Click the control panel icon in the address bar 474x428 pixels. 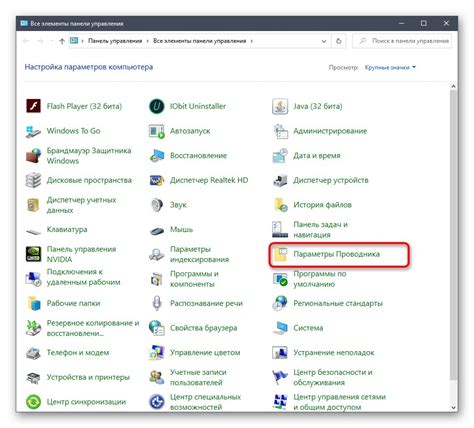[x=74, y=41]
